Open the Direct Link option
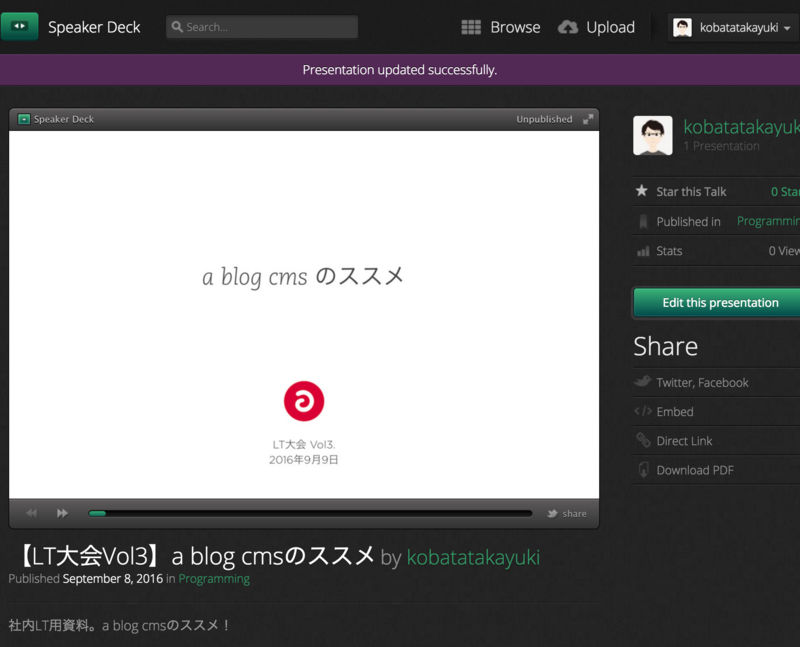 684,441
